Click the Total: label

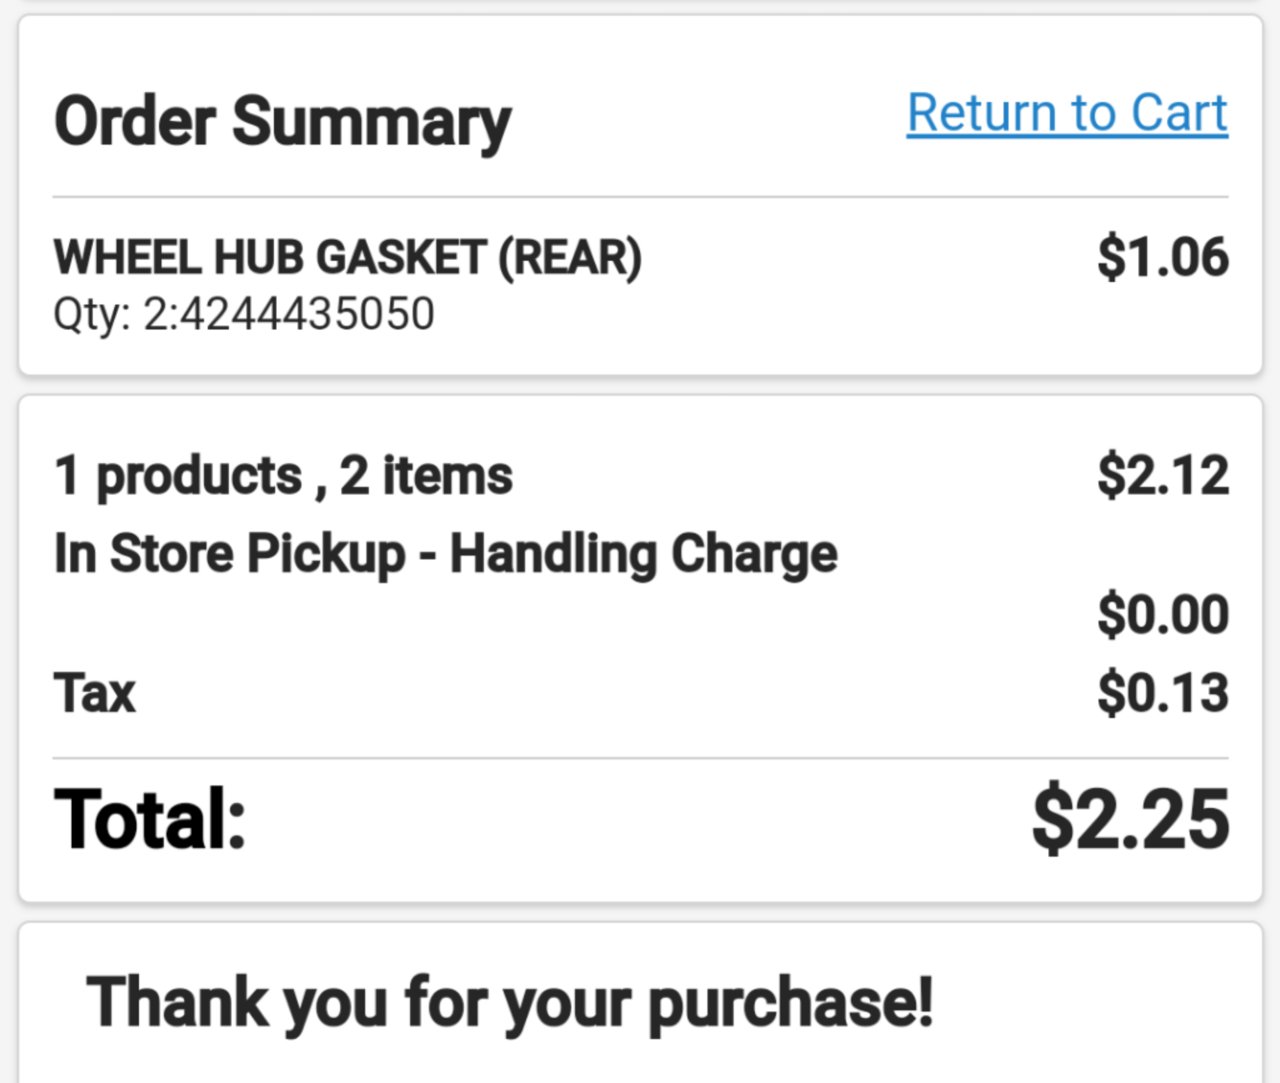(150, 819)
